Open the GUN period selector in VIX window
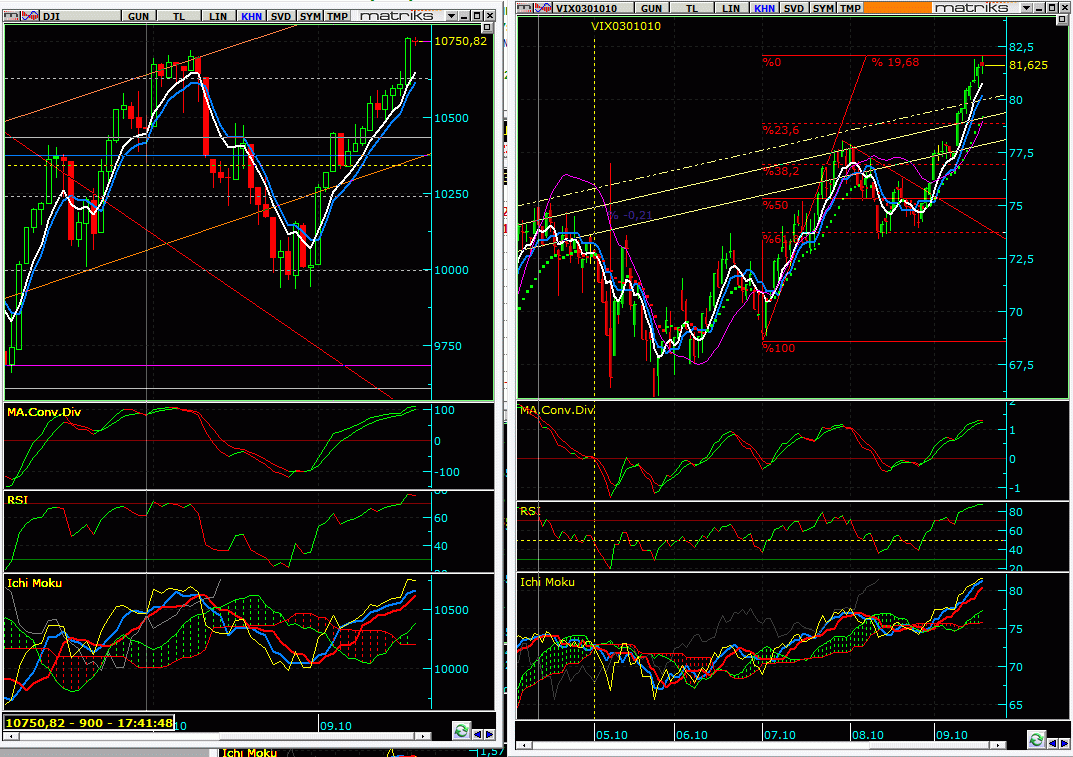Viewport: 1073px width, 757px height. click(652, 8)
